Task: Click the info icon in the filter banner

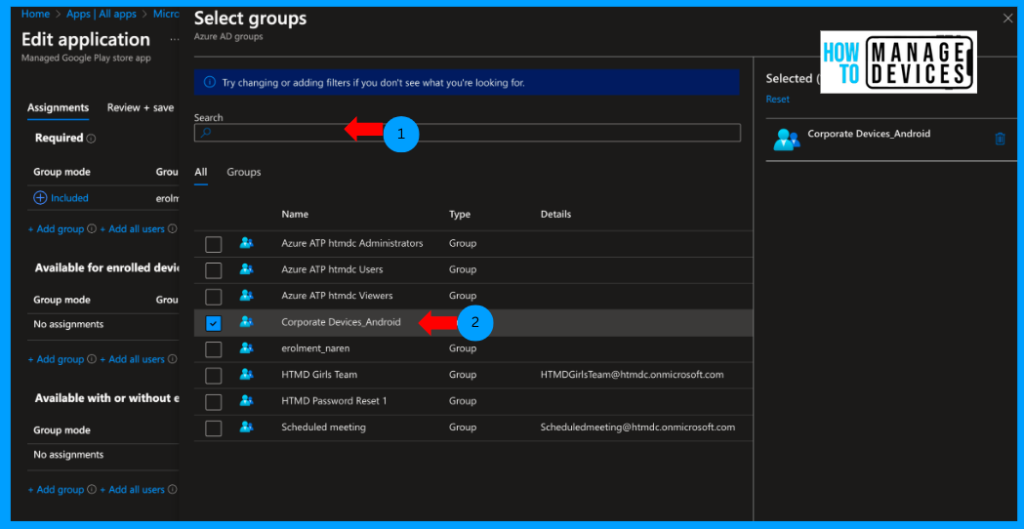Action: point(210,82)
